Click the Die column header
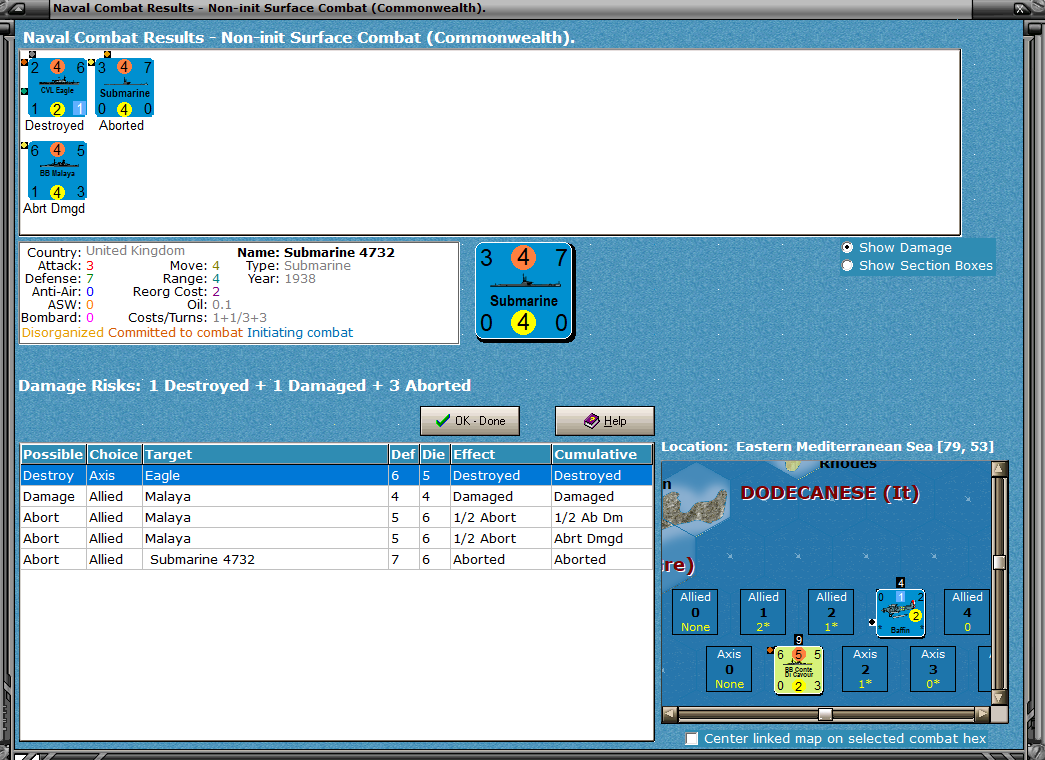 point(434,454)
